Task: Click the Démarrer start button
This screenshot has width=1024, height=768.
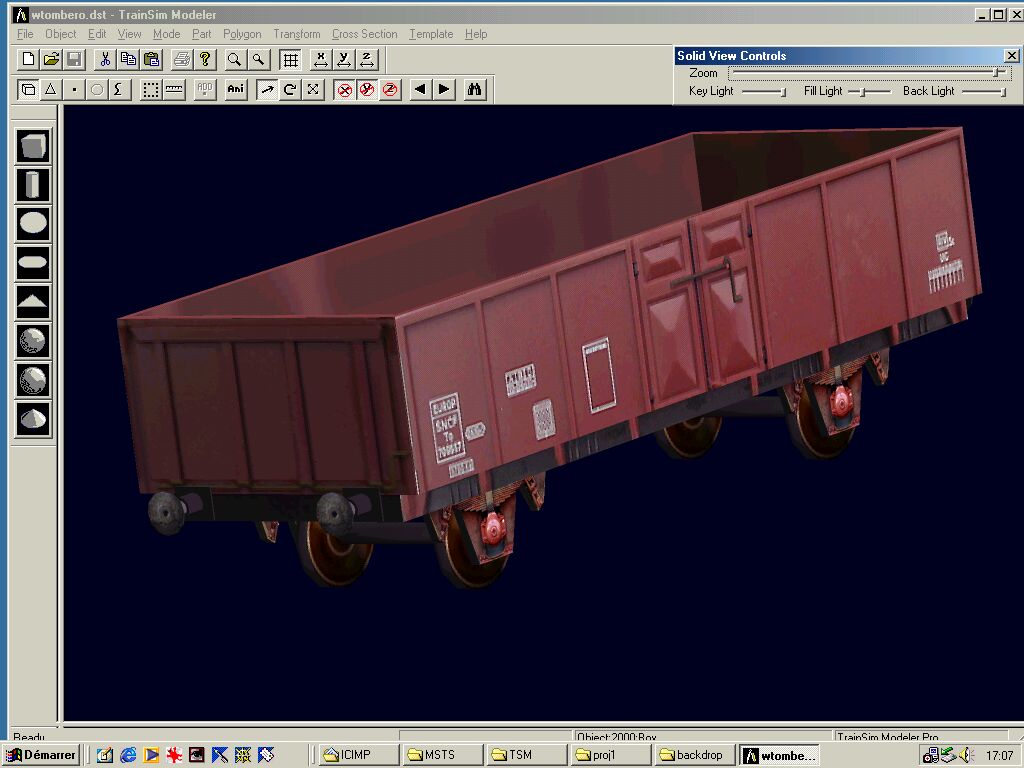Action: pyautogui.click(x=41, y=755)
